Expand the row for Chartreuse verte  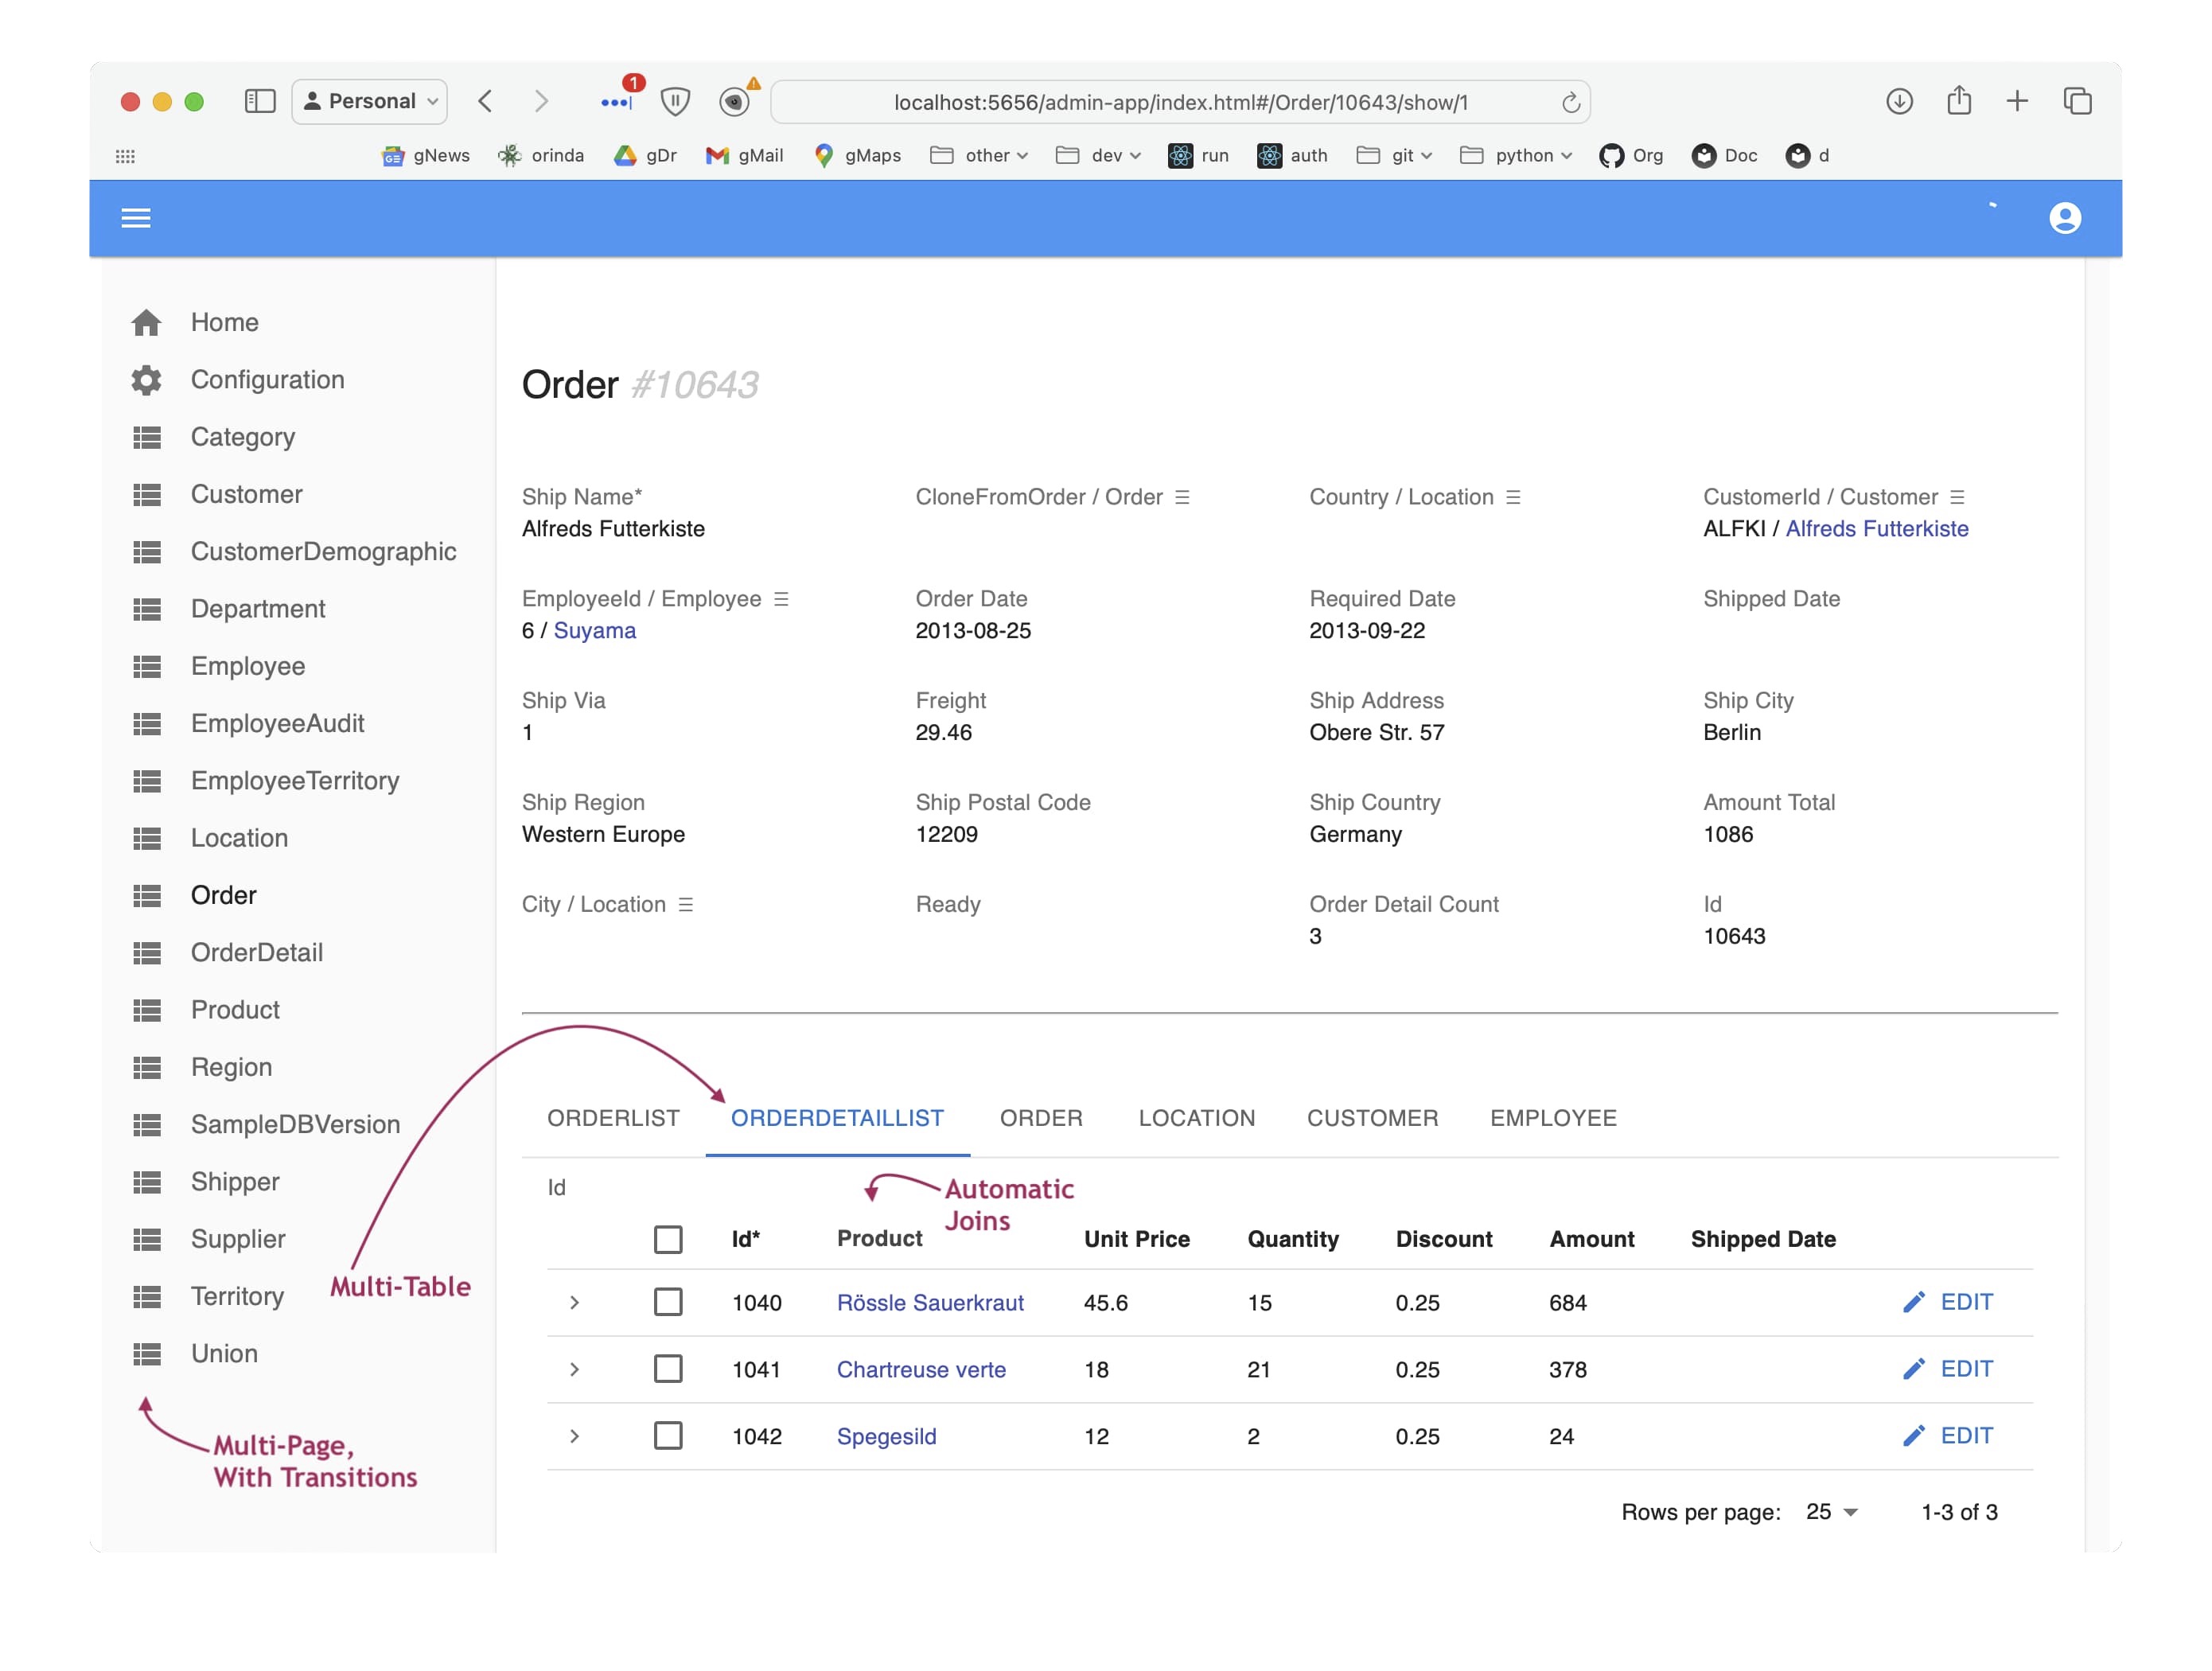574,1369
